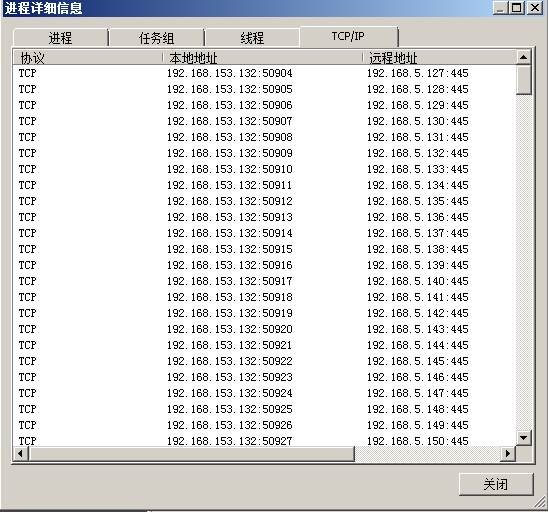
Task: Click remote address 192.168.5.137:445
Action: click(418, 233)
